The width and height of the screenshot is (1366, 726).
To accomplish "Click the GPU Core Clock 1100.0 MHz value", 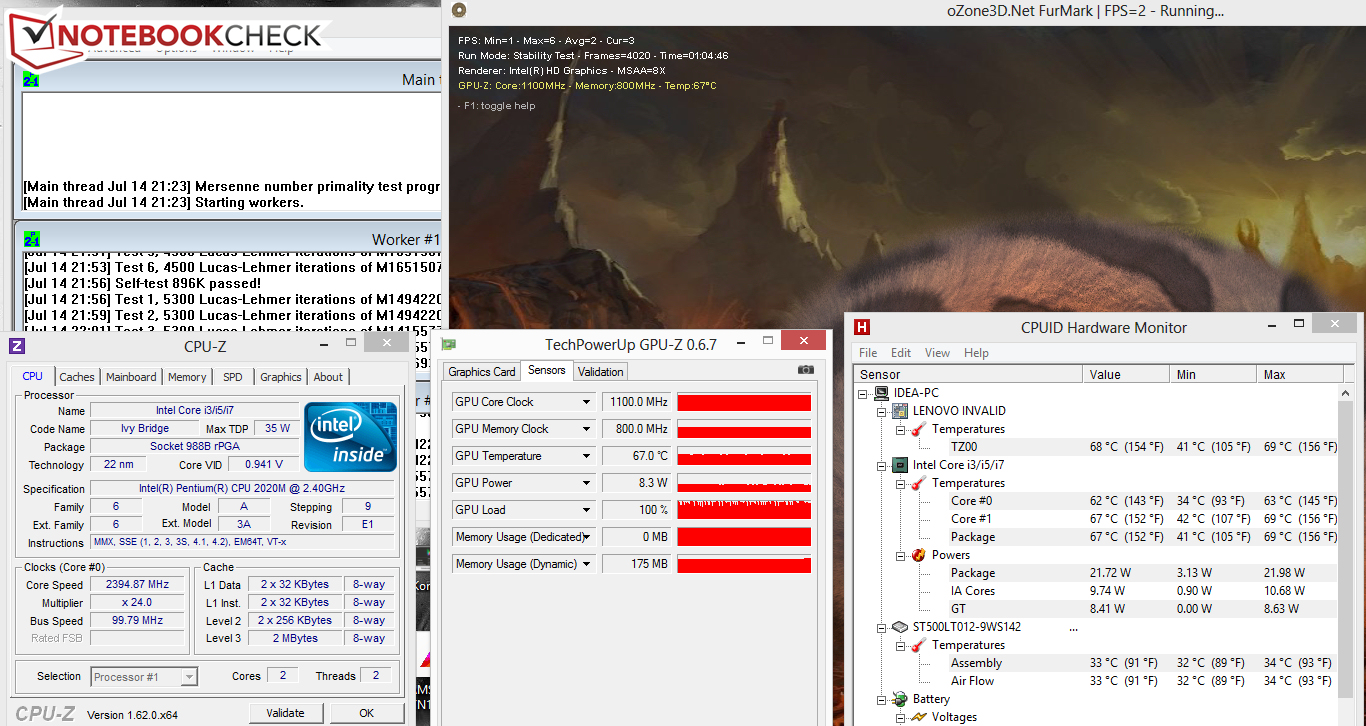I will (636, 402).
